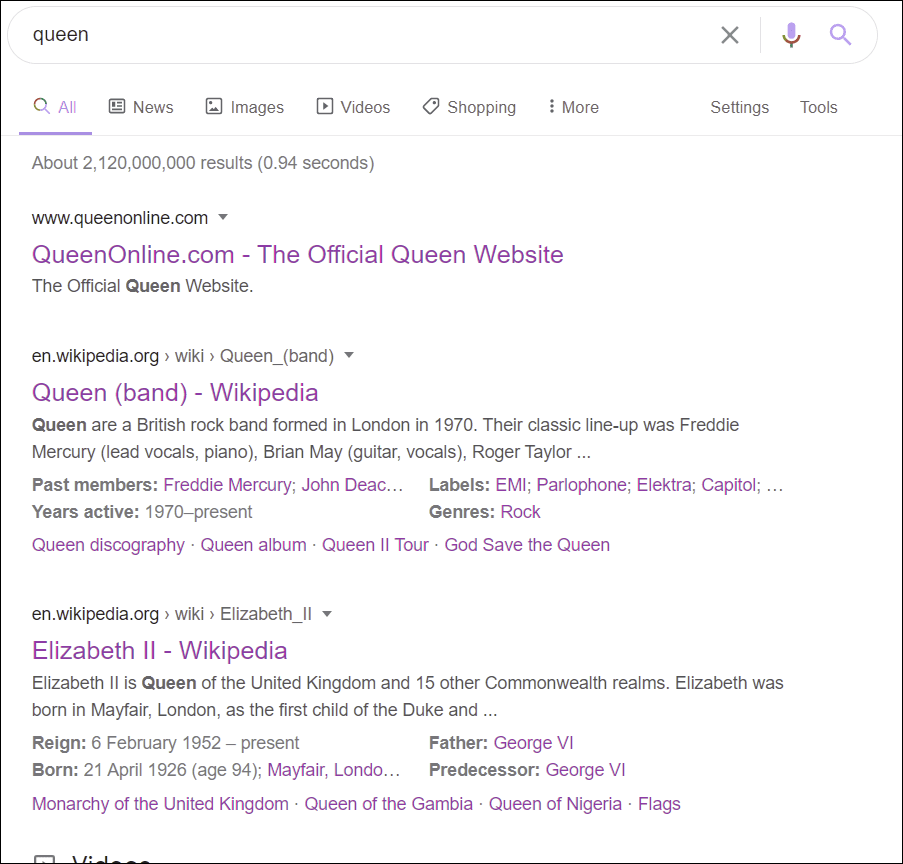Open the Queen of Nigeria sitelink
This screenshot has height=864, width=903.
[555, 804]
